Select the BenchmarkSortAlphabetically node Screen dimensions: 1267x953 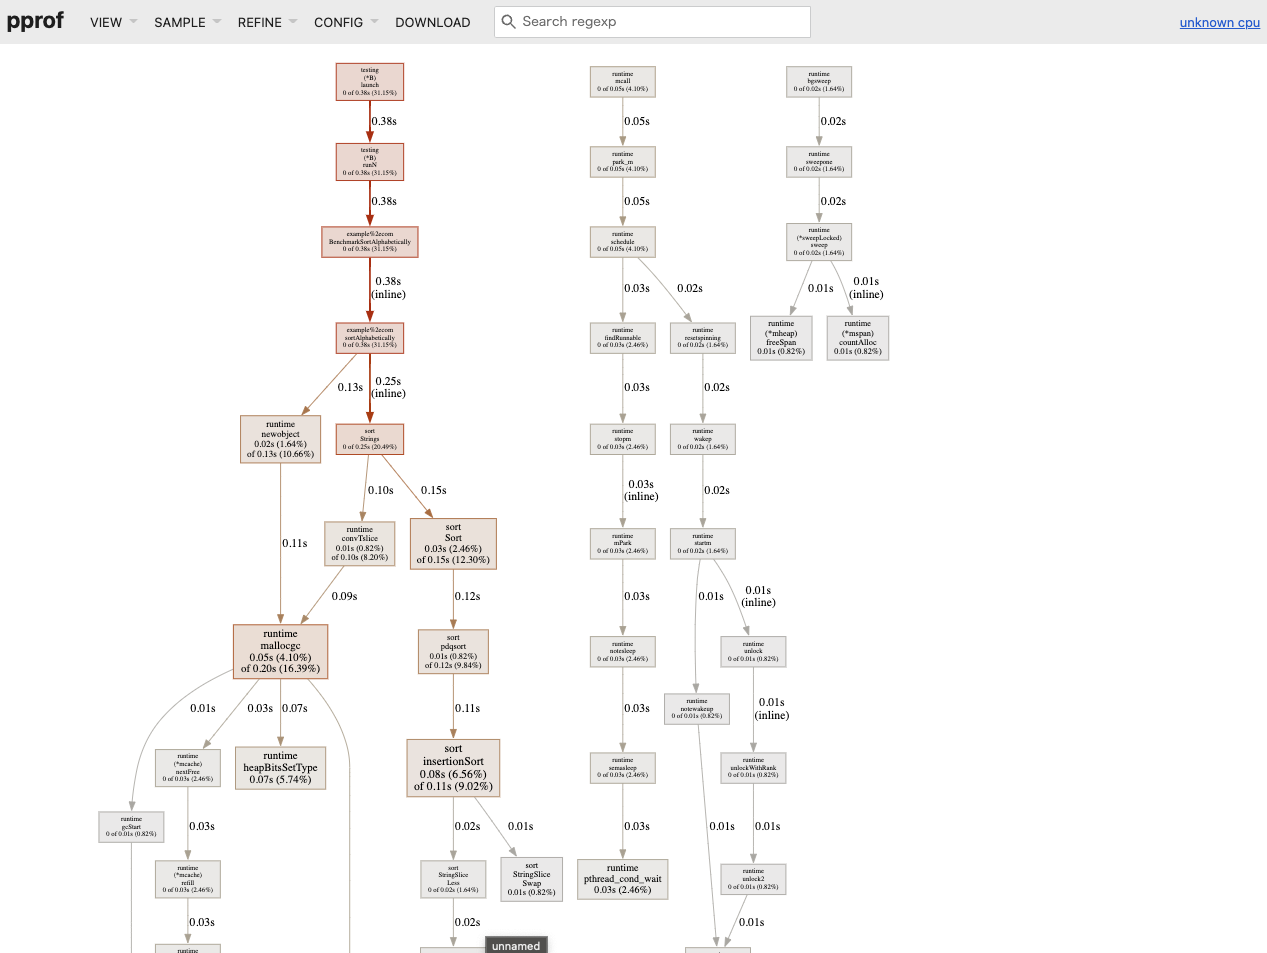370,242
